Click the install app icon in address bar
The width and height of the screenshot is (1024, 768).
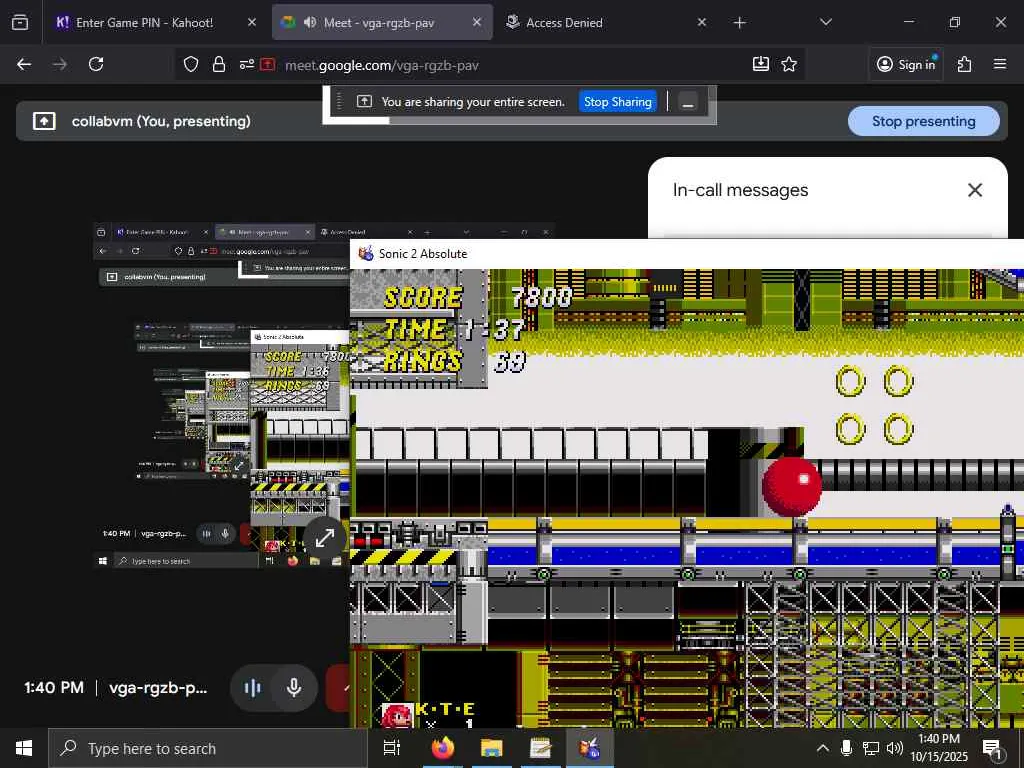[x=761, y=64]
